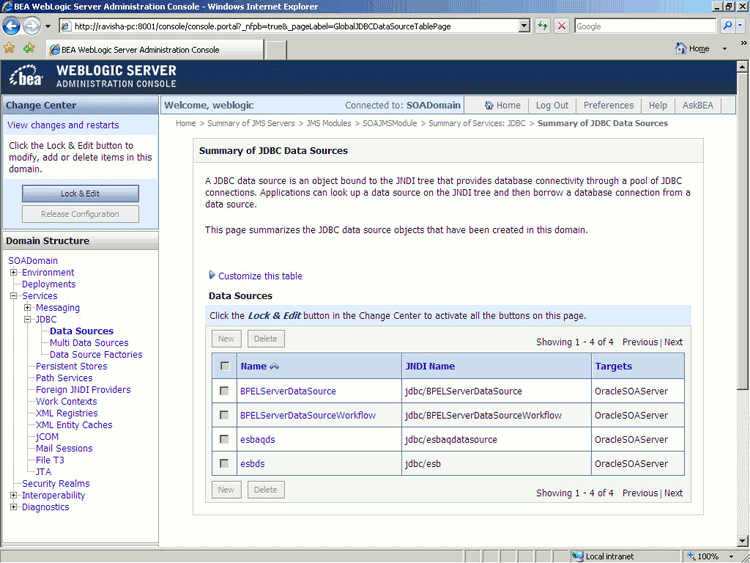The width and height of the screenshot is (750, 563).
Task: Select Data Source Factories tree item
Action: (96, 354)
